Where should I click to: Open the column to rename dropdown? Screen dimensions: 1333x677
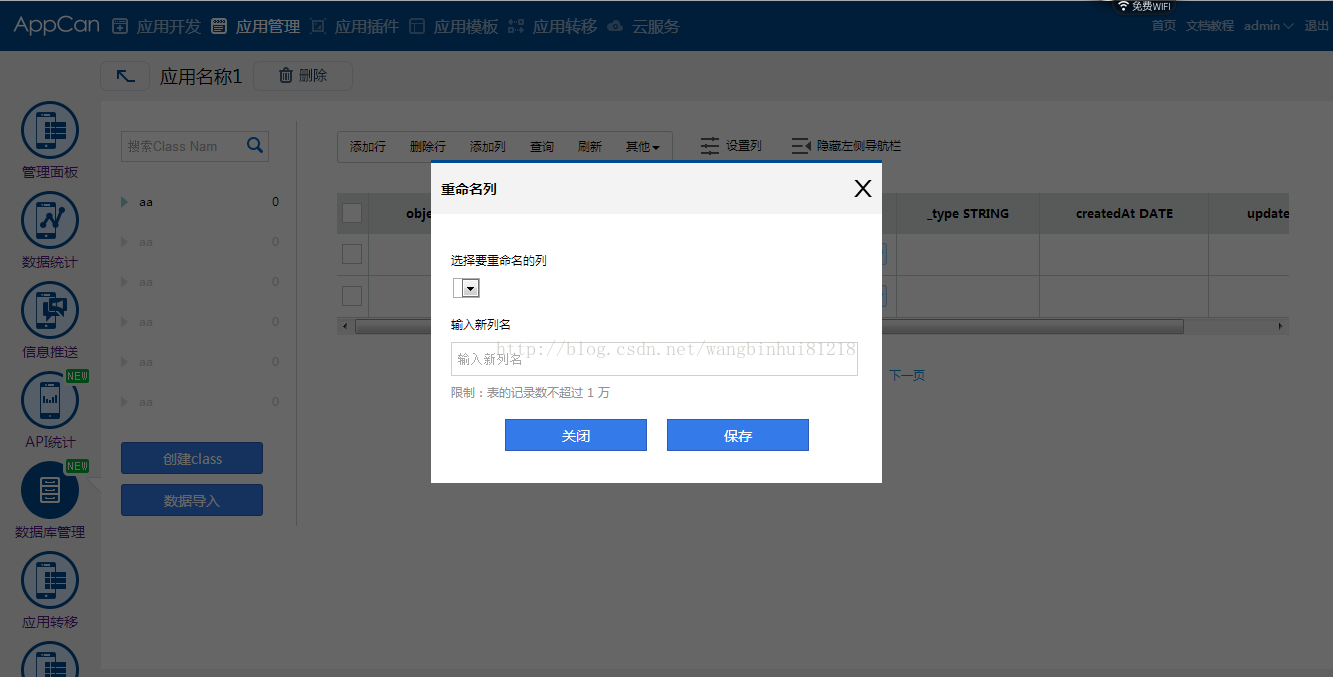tap(466, 288)
